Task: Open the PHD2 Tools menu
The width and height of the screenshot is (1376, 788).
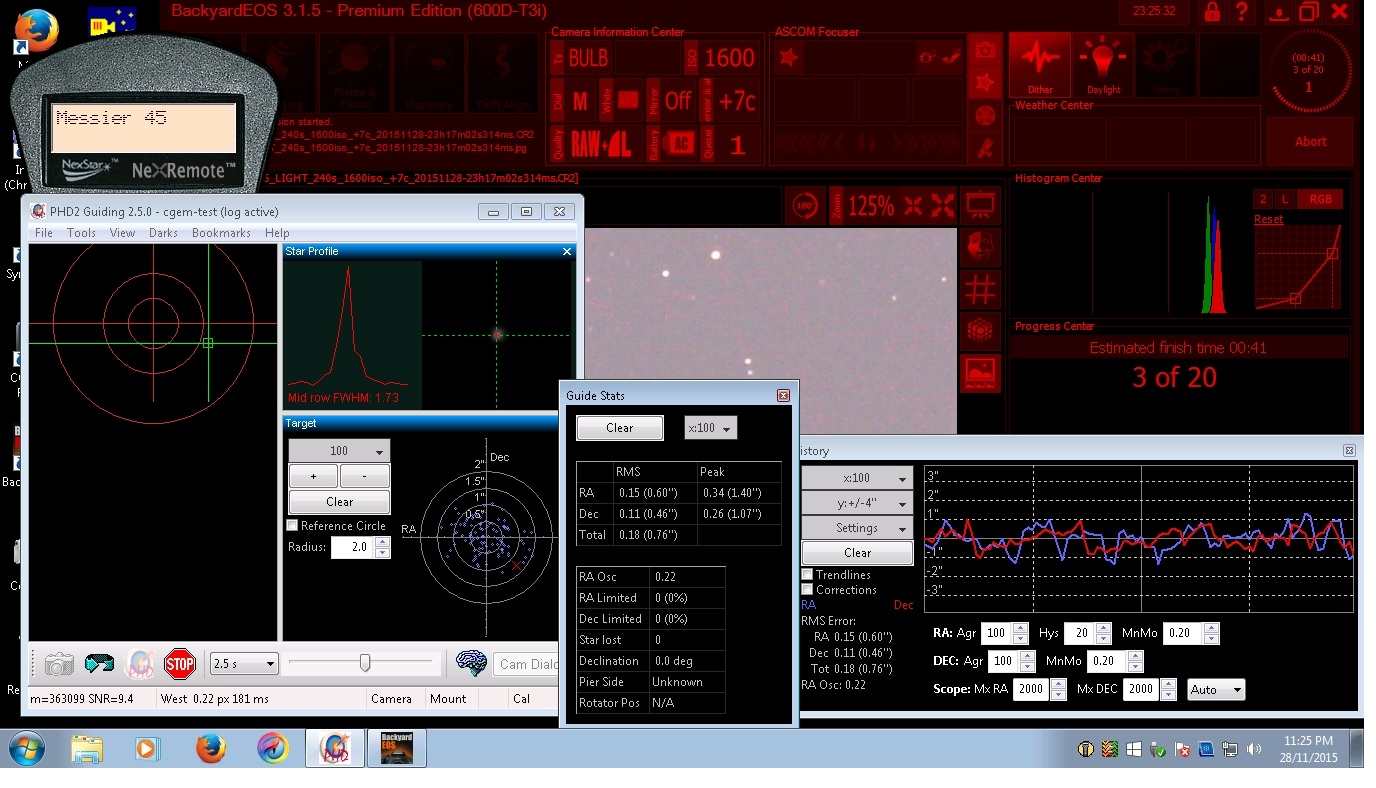Action: (x=81, y=233)
